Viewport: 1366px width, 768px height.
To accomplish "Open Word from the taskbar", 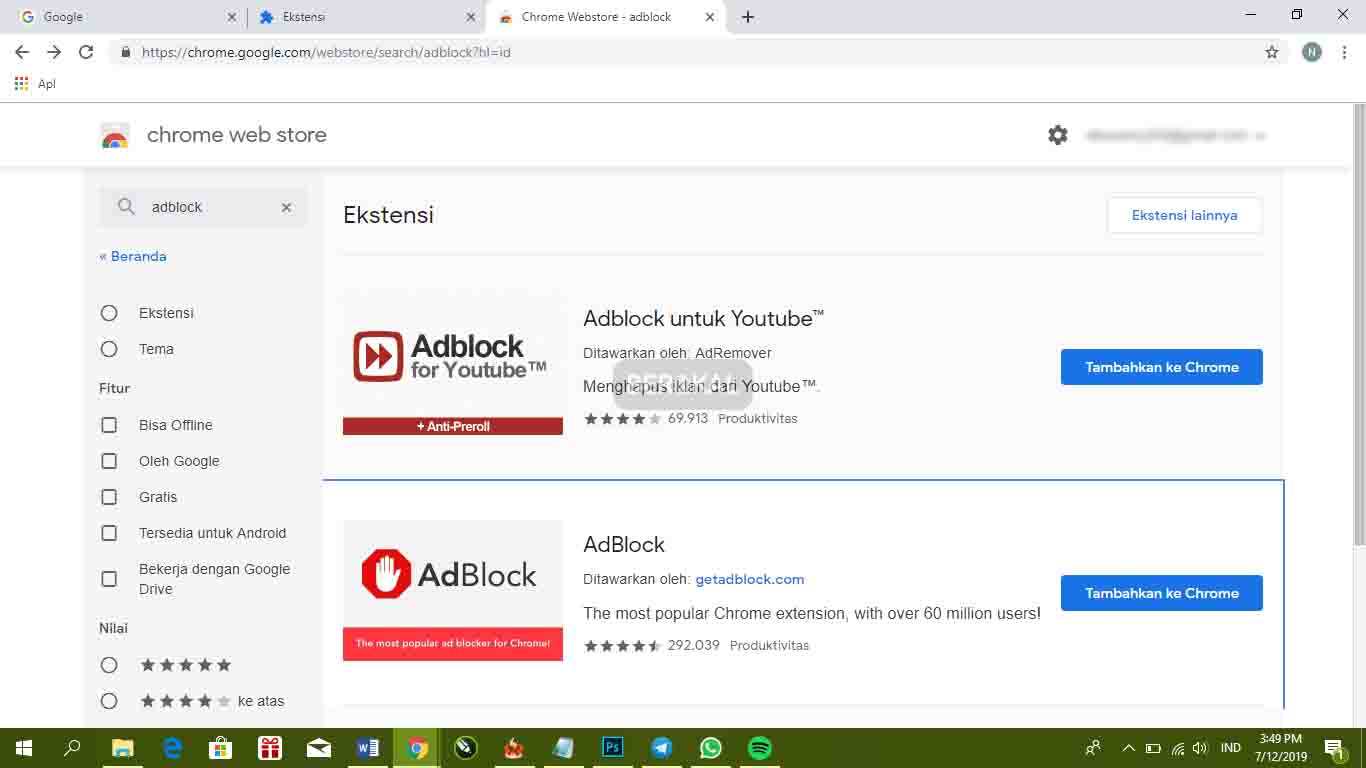I will coord(368,748).
